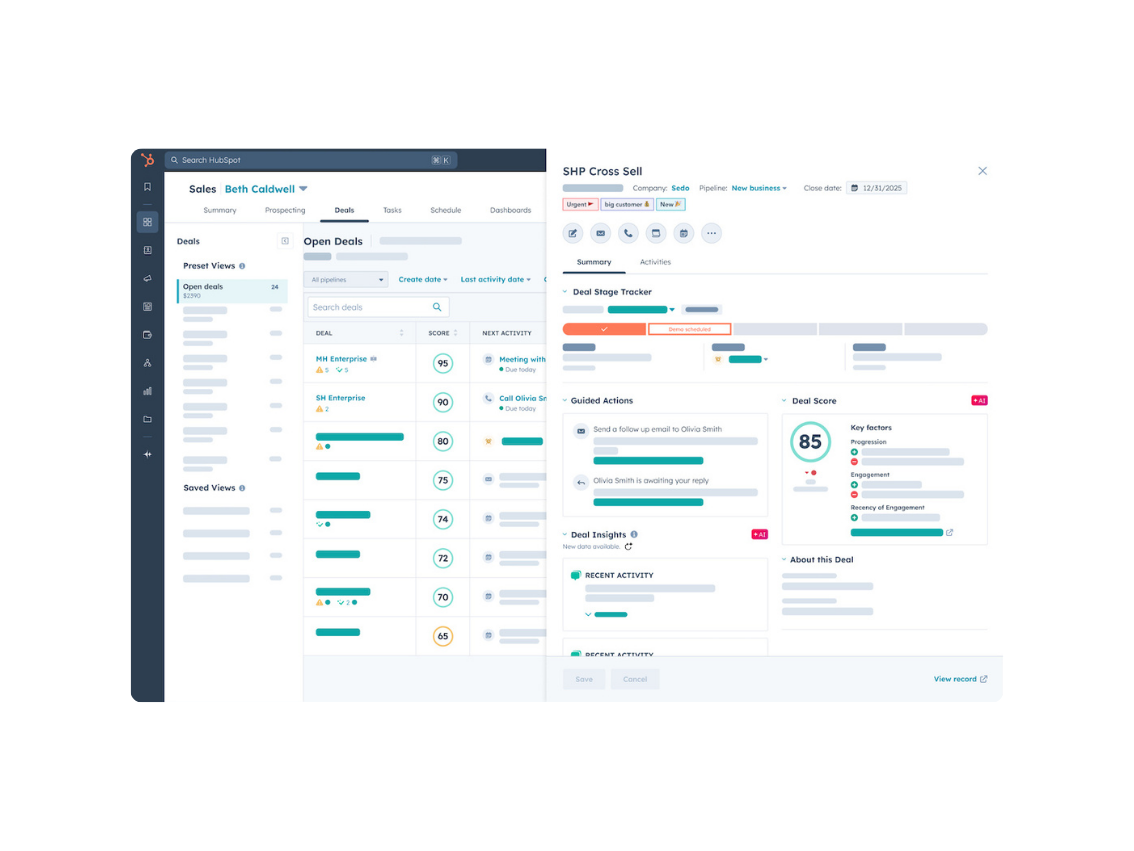Mark the Demo scheduled stage complete
This screenshot has height=851, width=1134.
pyautogui.click(x=690, y=328)
